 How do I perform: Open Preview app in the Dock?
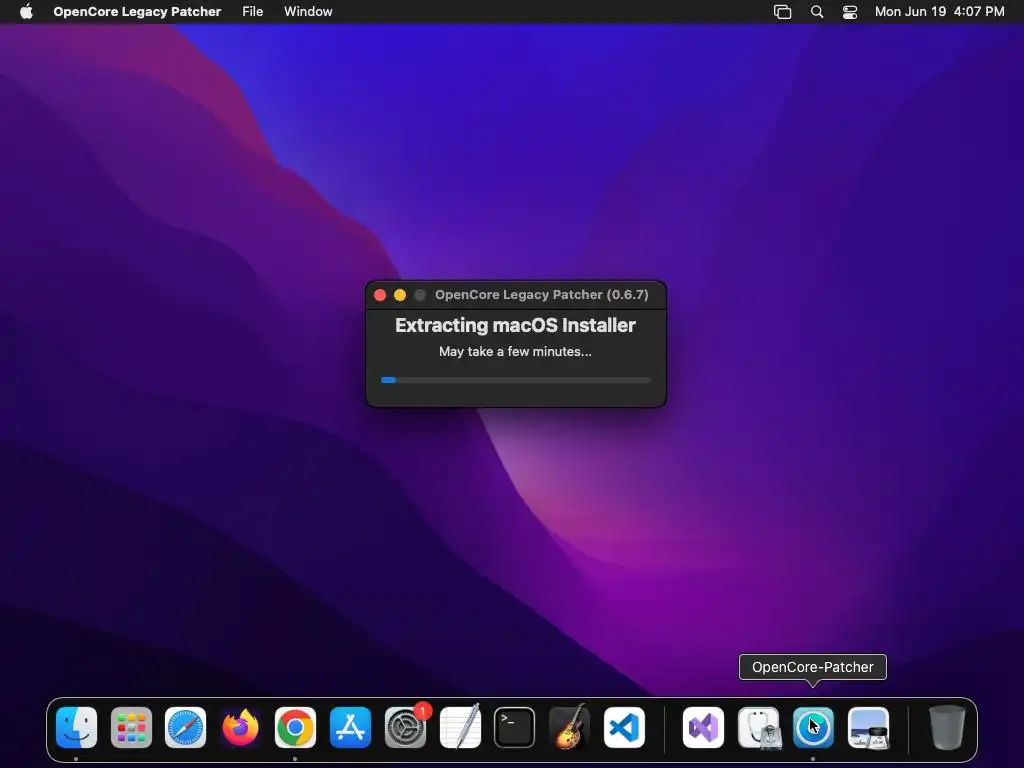(868, 727)
